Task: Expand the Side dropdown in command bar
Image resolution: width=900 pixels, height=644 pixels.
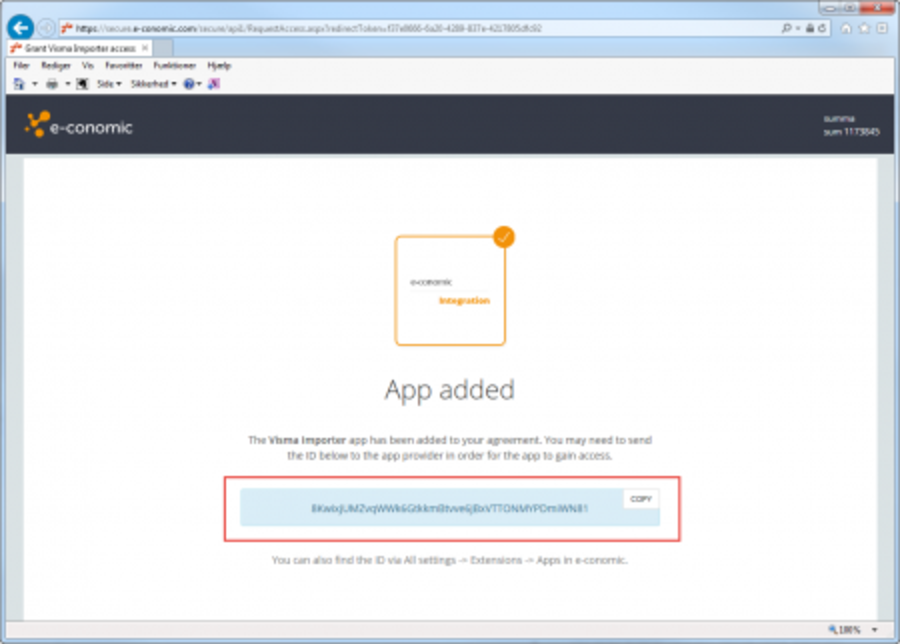Action: [x=108, y=84]
